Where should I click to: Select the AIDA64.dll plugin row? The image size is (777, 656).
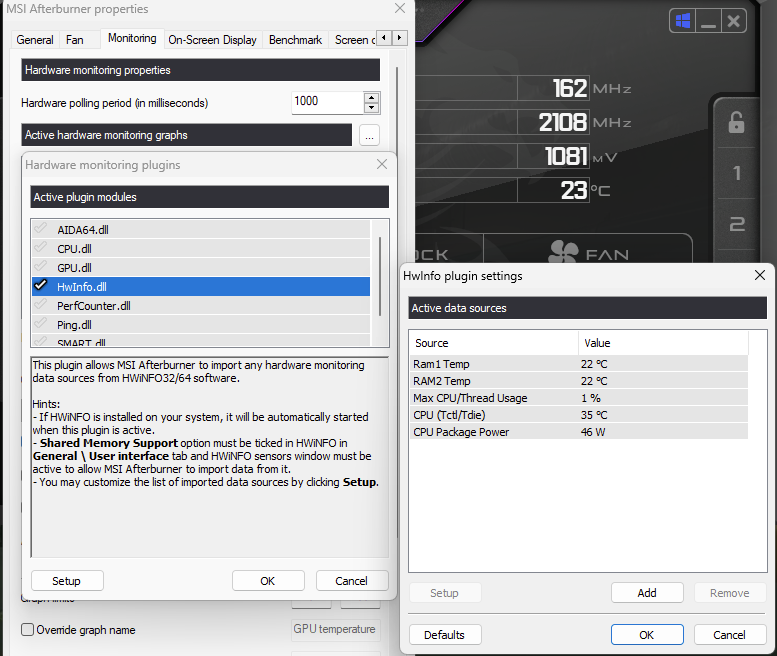click(201, 229)
